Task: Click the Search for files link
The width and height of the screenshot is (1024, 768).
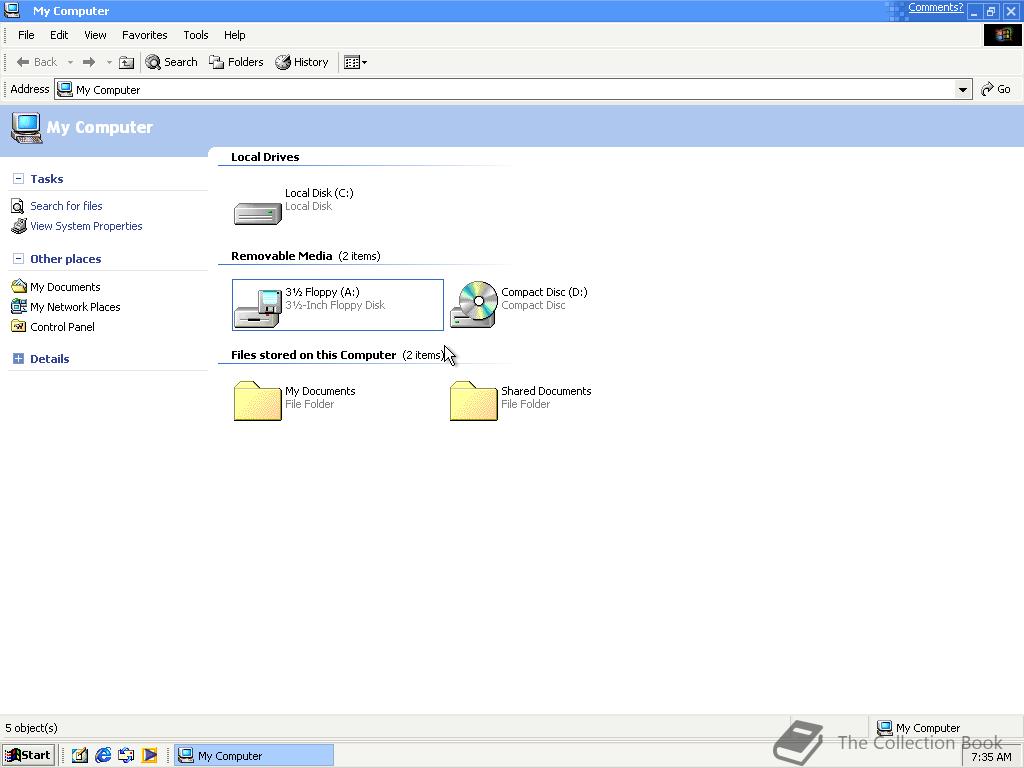Action: (66, 206)
